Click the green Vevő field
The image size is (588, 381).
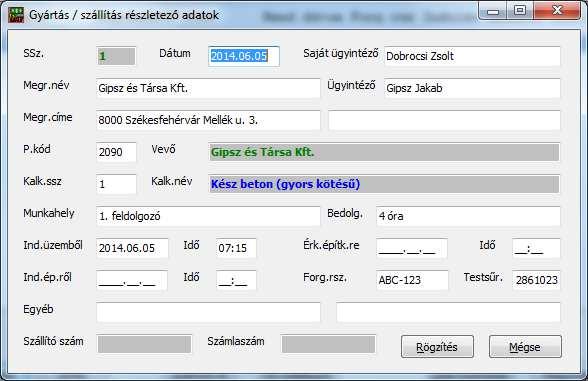384,152
